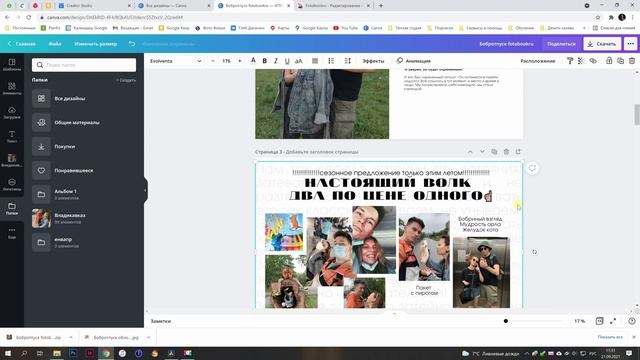
Task: Click the copy style paint roller icon
Action: (x=570, y=61)
